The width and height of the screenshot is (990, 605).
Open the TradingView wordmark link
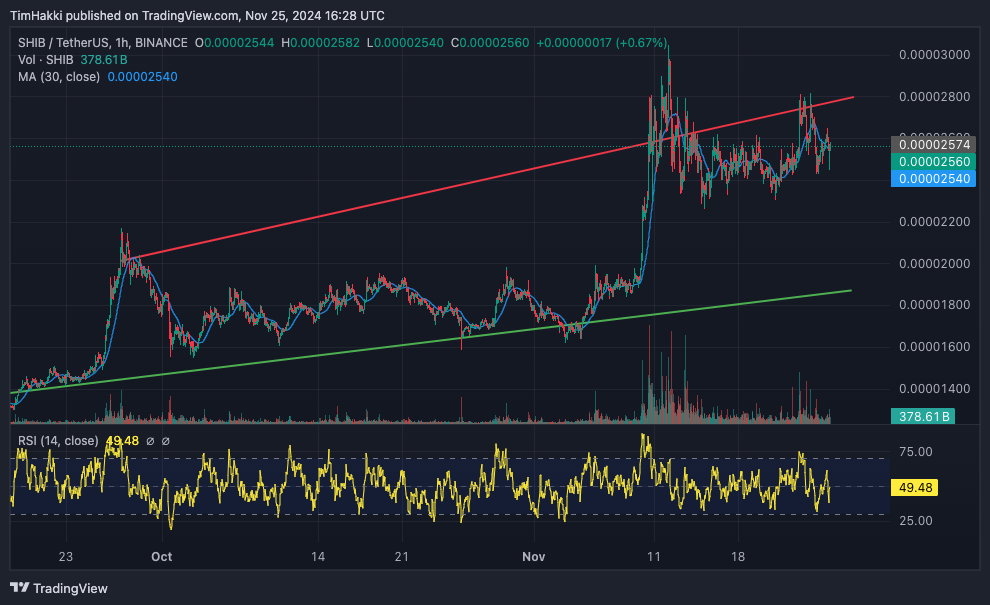[x=70, y=589]
